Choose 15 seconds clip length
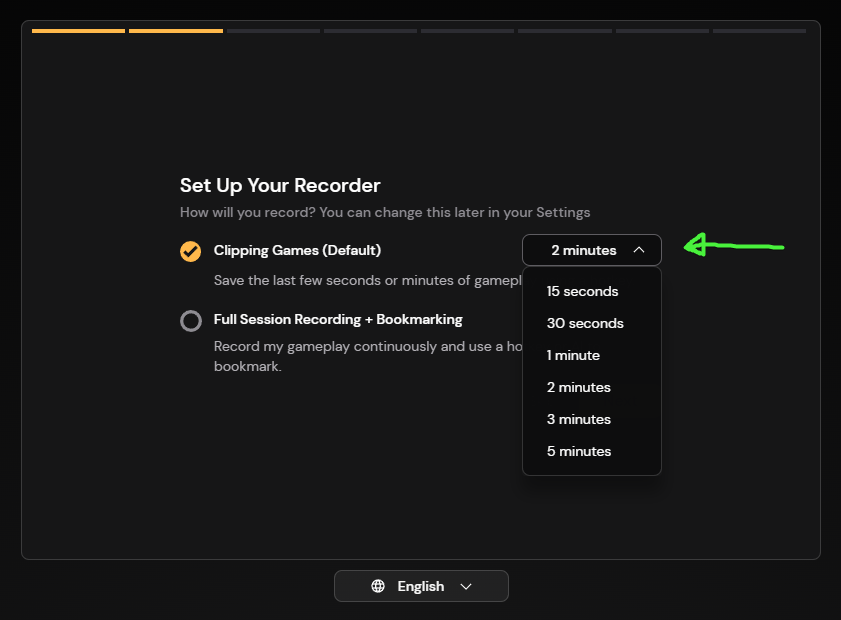Screen dimensions: 841x620 point(582,292)
